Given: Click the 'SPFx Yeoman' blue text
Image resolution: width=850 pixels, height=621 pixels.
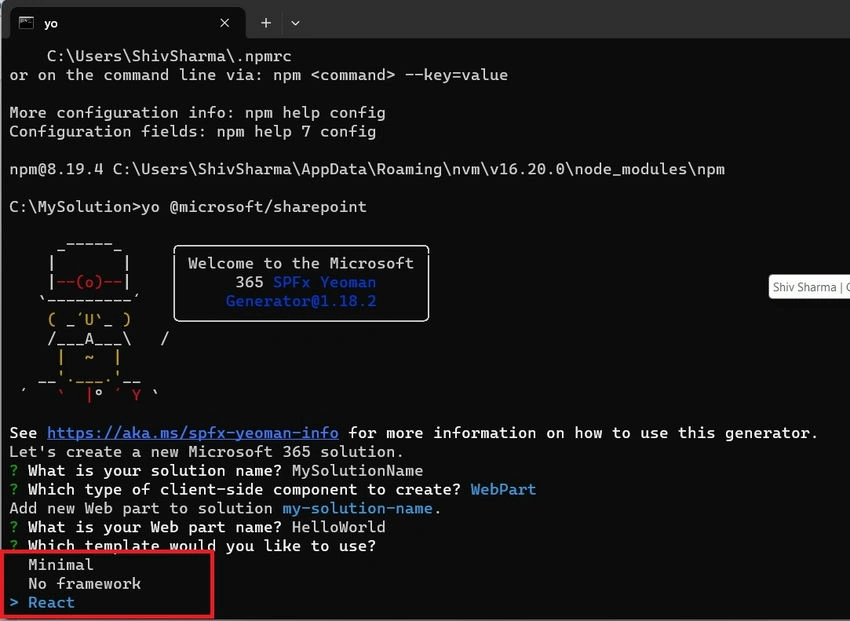Looking at the screenshot, I should pos(324,282).
